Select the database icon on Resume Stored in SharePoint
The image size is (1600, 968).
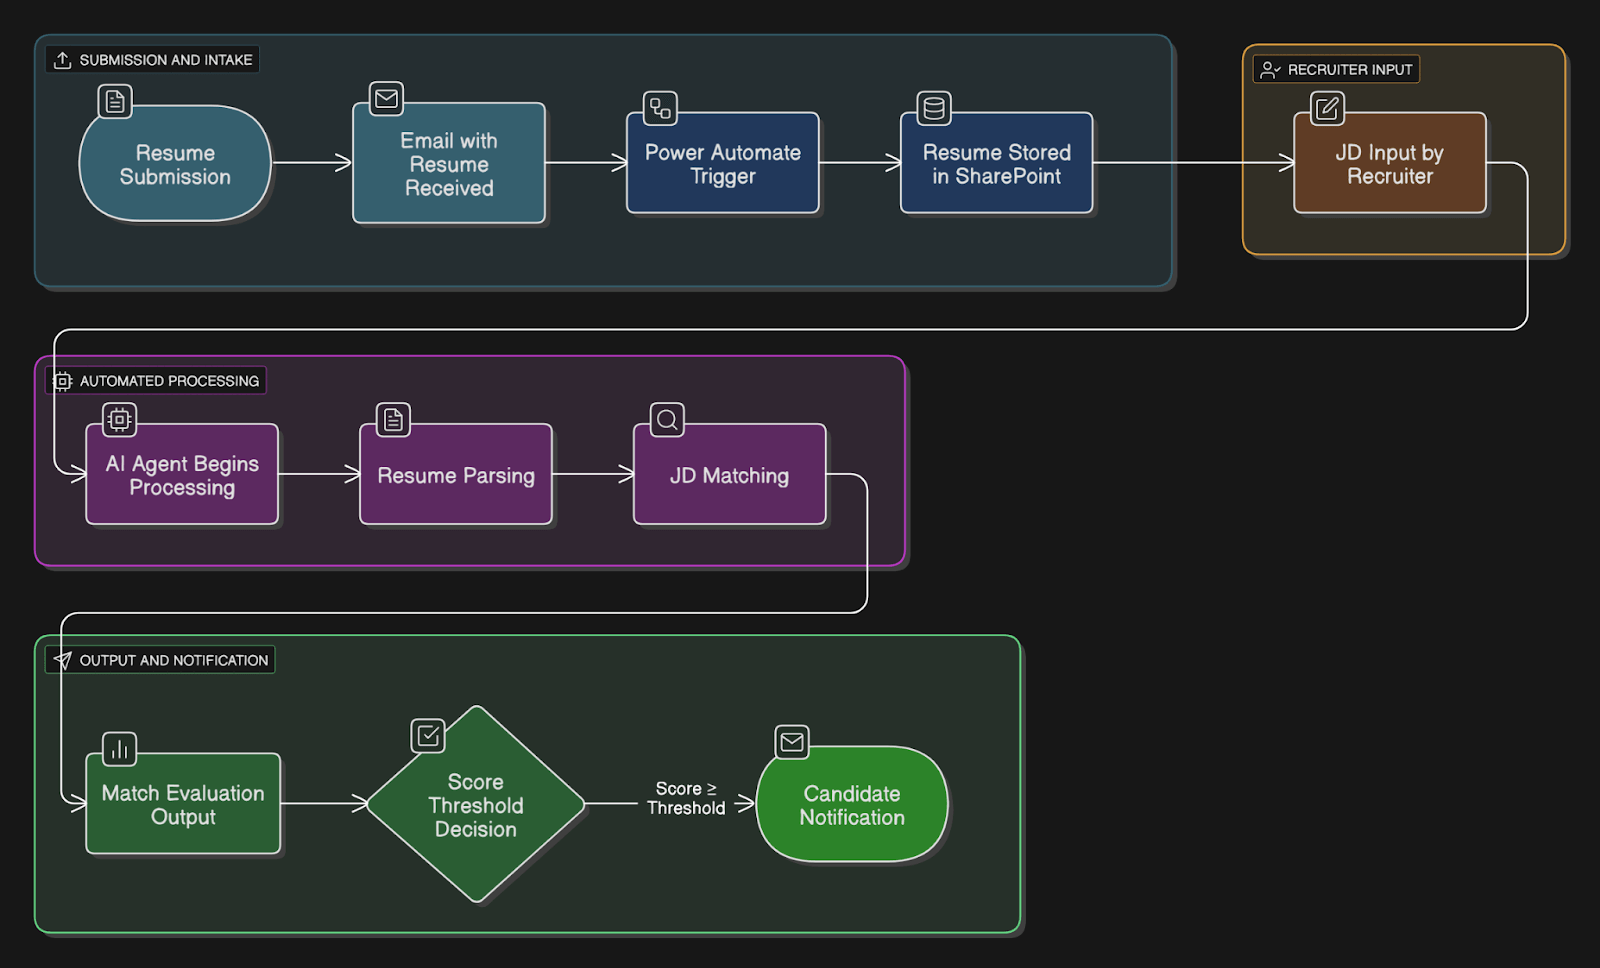[x=934, y=108]
